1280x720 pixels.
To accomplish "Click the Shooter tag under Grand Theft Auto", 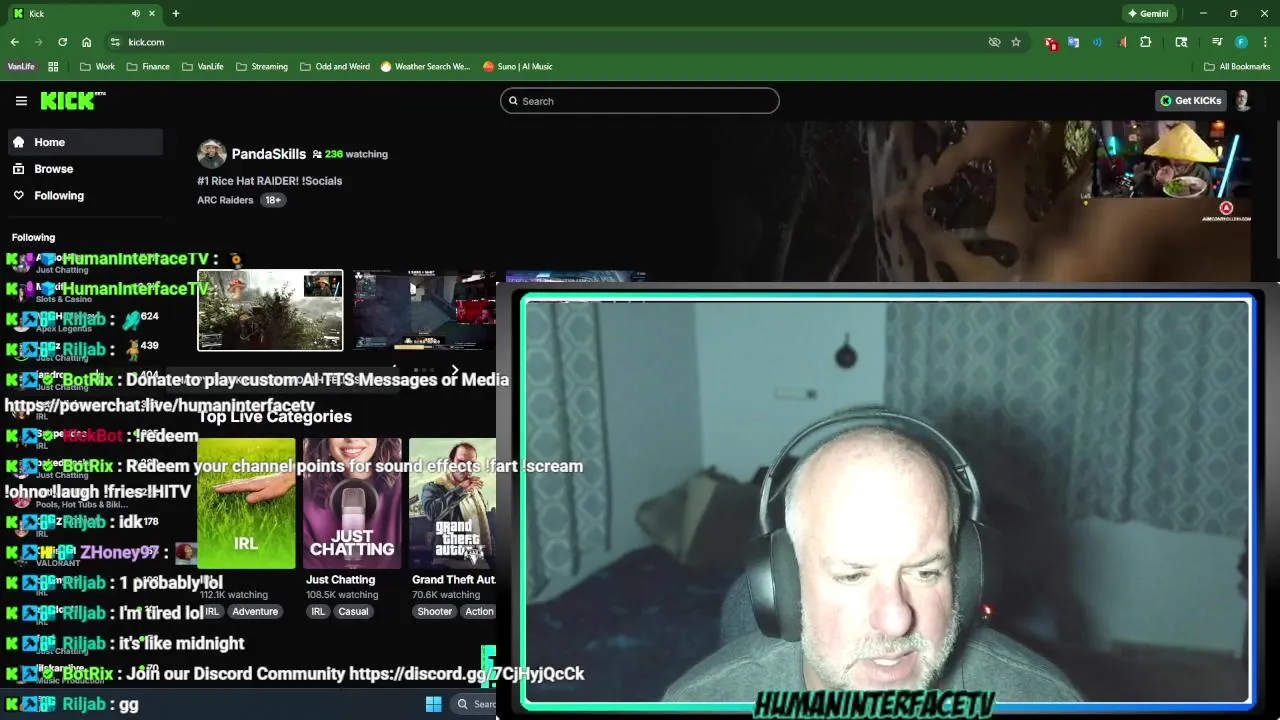I will 434,612.
